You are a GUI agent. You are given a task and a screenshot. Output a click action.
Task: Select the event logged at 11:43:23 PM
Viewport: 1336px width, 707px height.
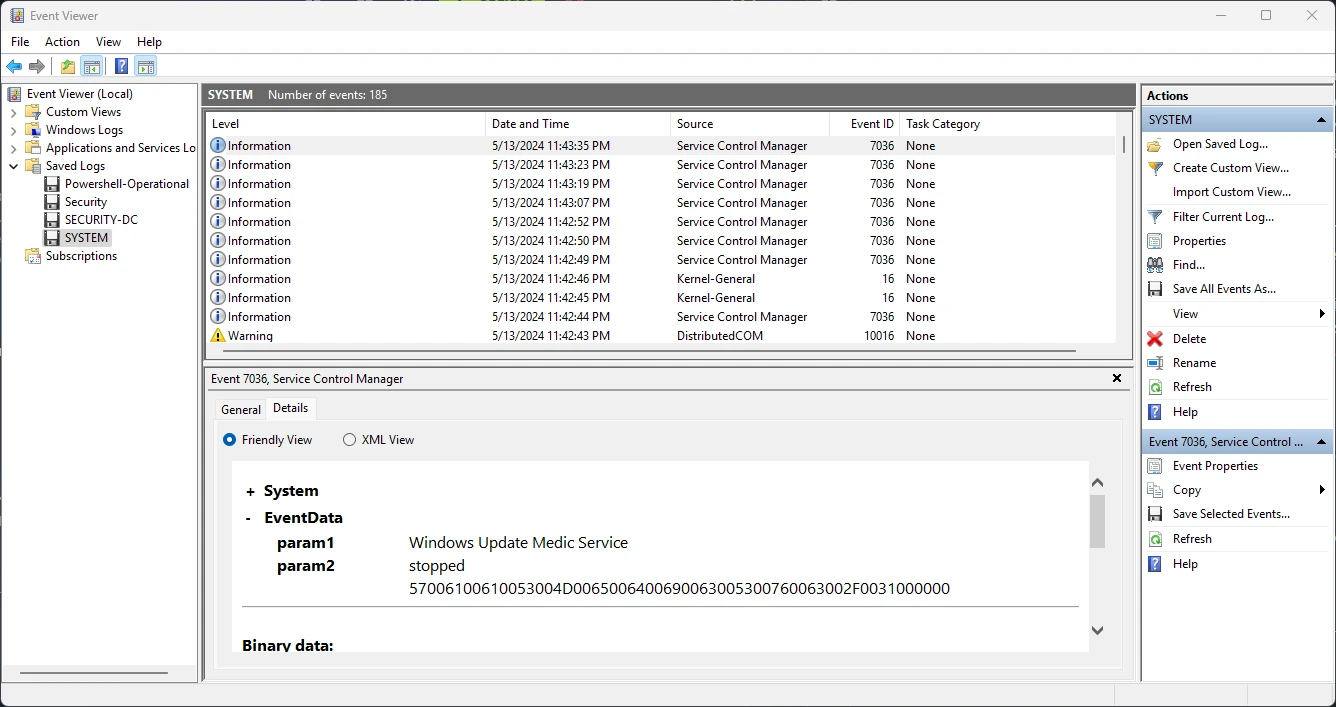click(x=661, y=165)
